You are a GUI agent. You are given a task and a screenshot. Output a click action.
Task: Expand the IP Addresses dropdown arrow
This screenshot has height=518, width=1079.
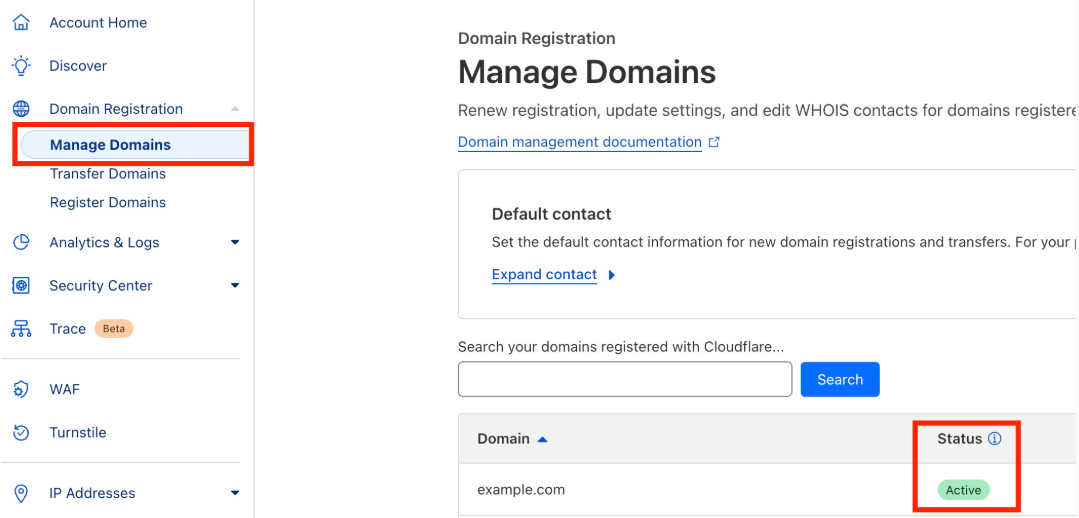[235, 493]
